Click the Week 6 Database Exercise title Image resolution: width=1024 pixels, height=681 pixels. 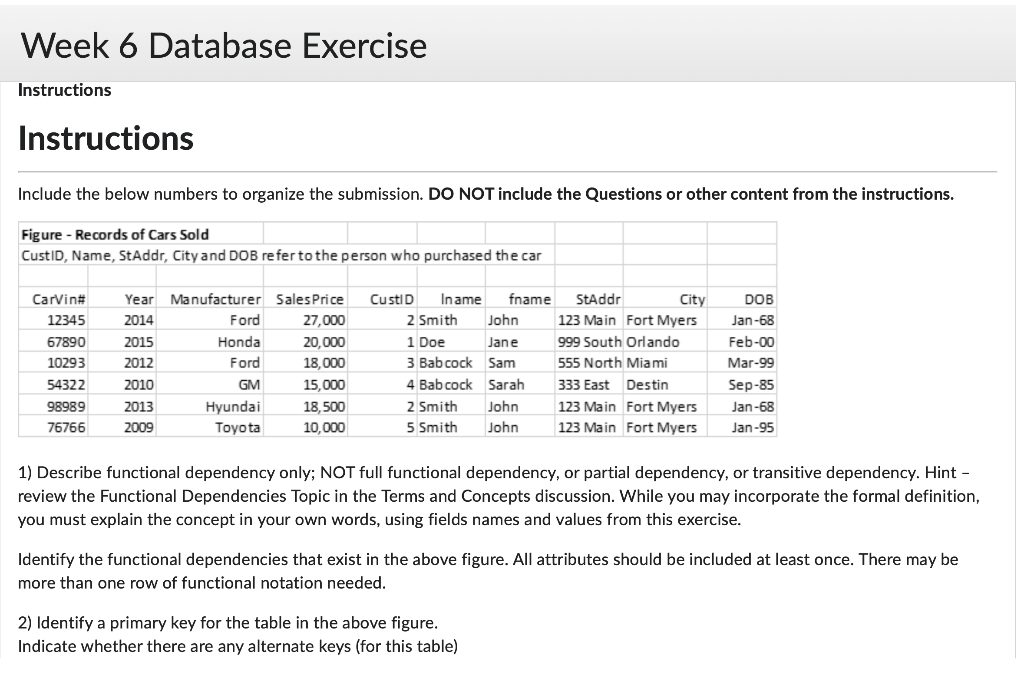(x=223, y=46)
